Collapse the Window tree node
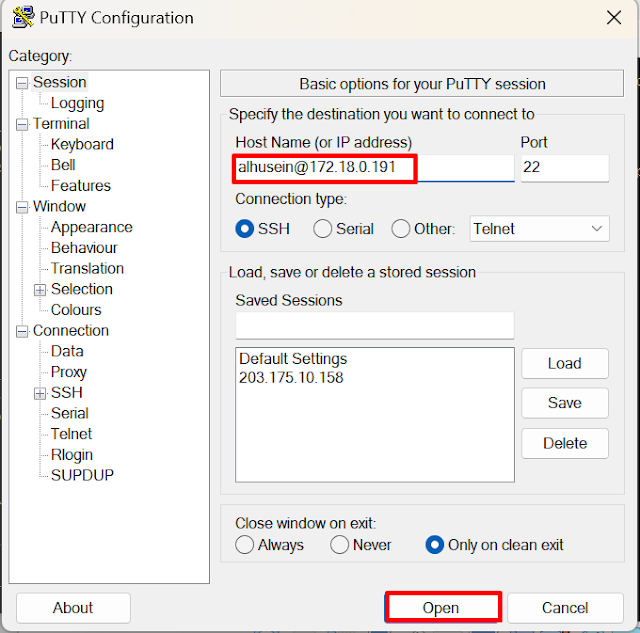The width and height of the screenshot is (640, 633). [x=22, y=207]
